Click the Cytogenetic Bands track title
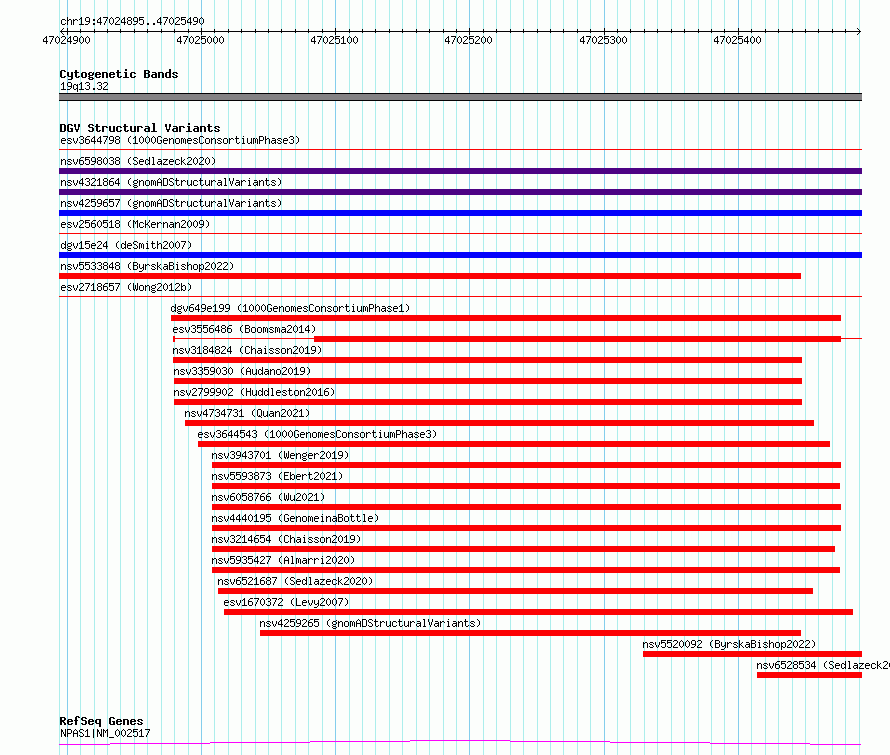Screen dimensions: 890x755 coord(119,74)
